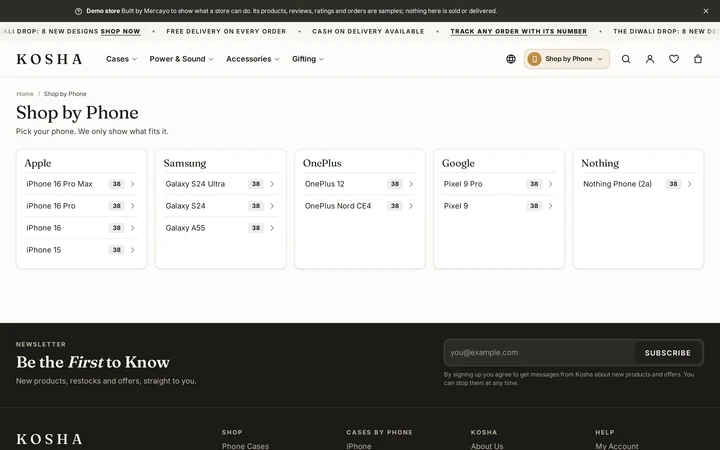Click Shop Now in announcement bar
The width and height of the screenshot is (720, 450).
point(120,31)
